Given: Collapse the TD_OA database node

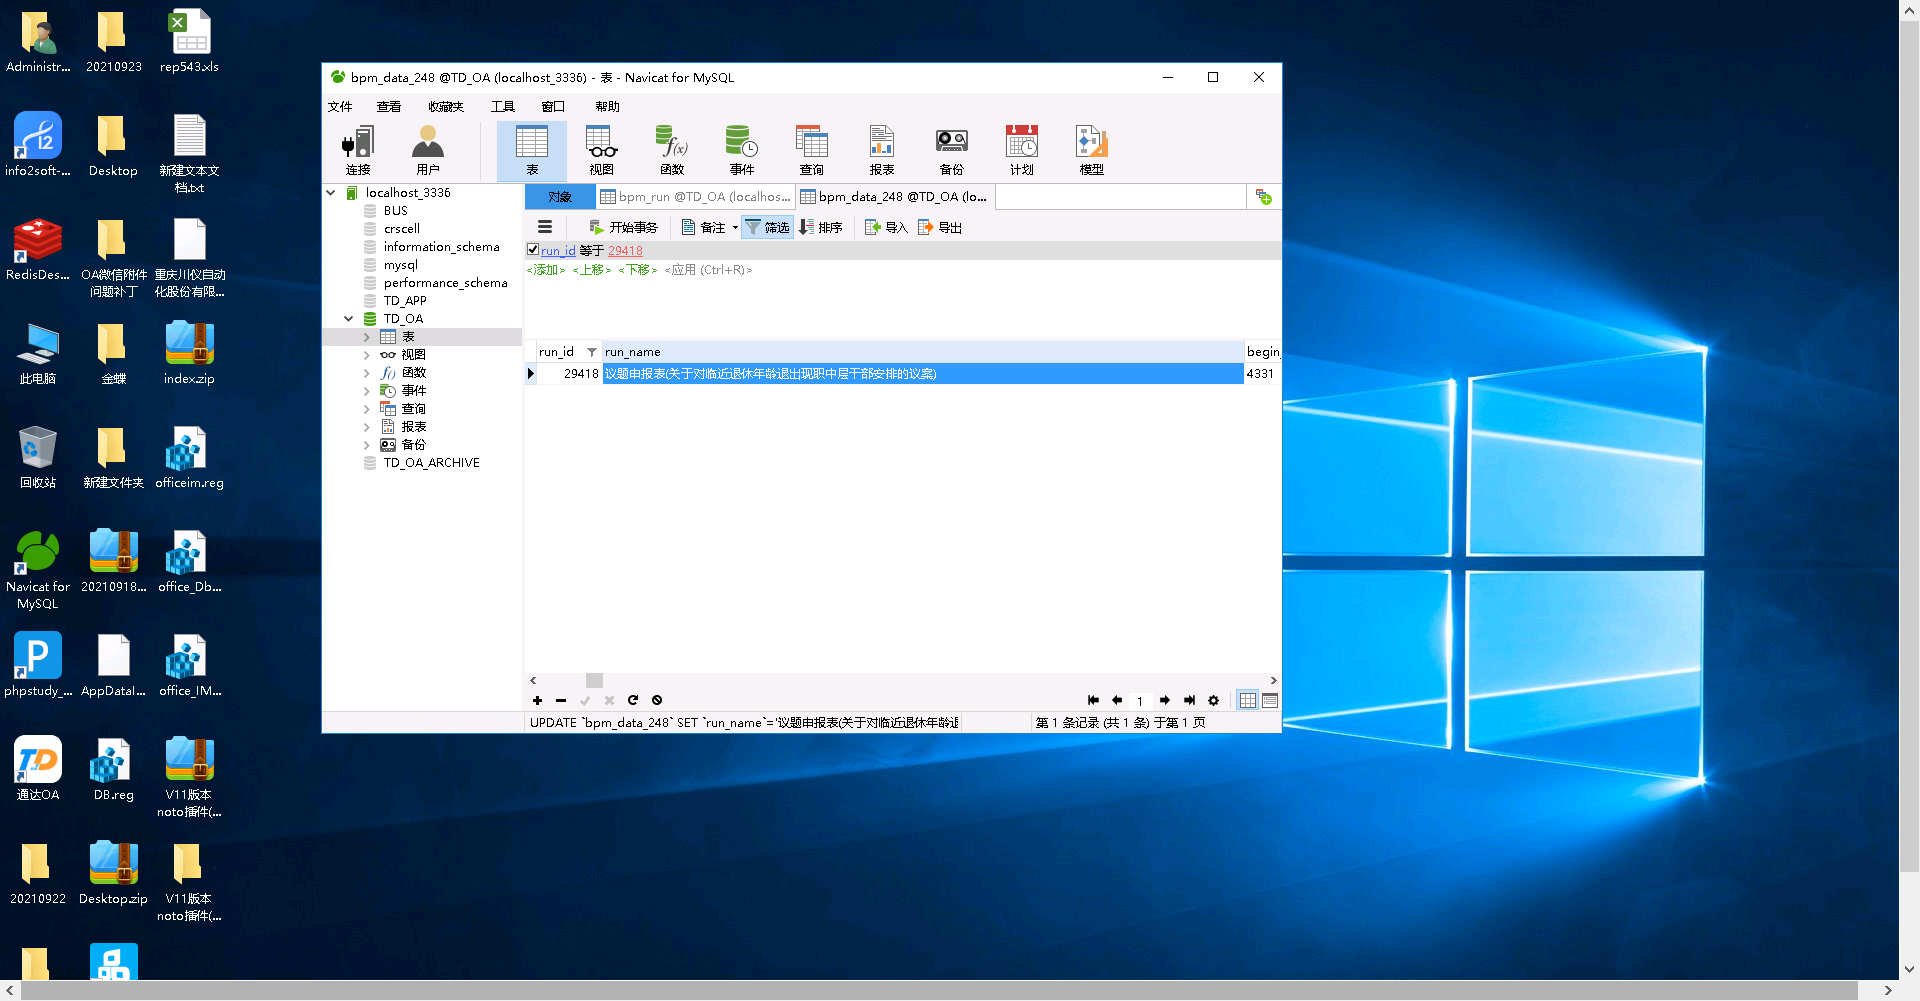Looking at the screenshot, I should click(349, 319).
